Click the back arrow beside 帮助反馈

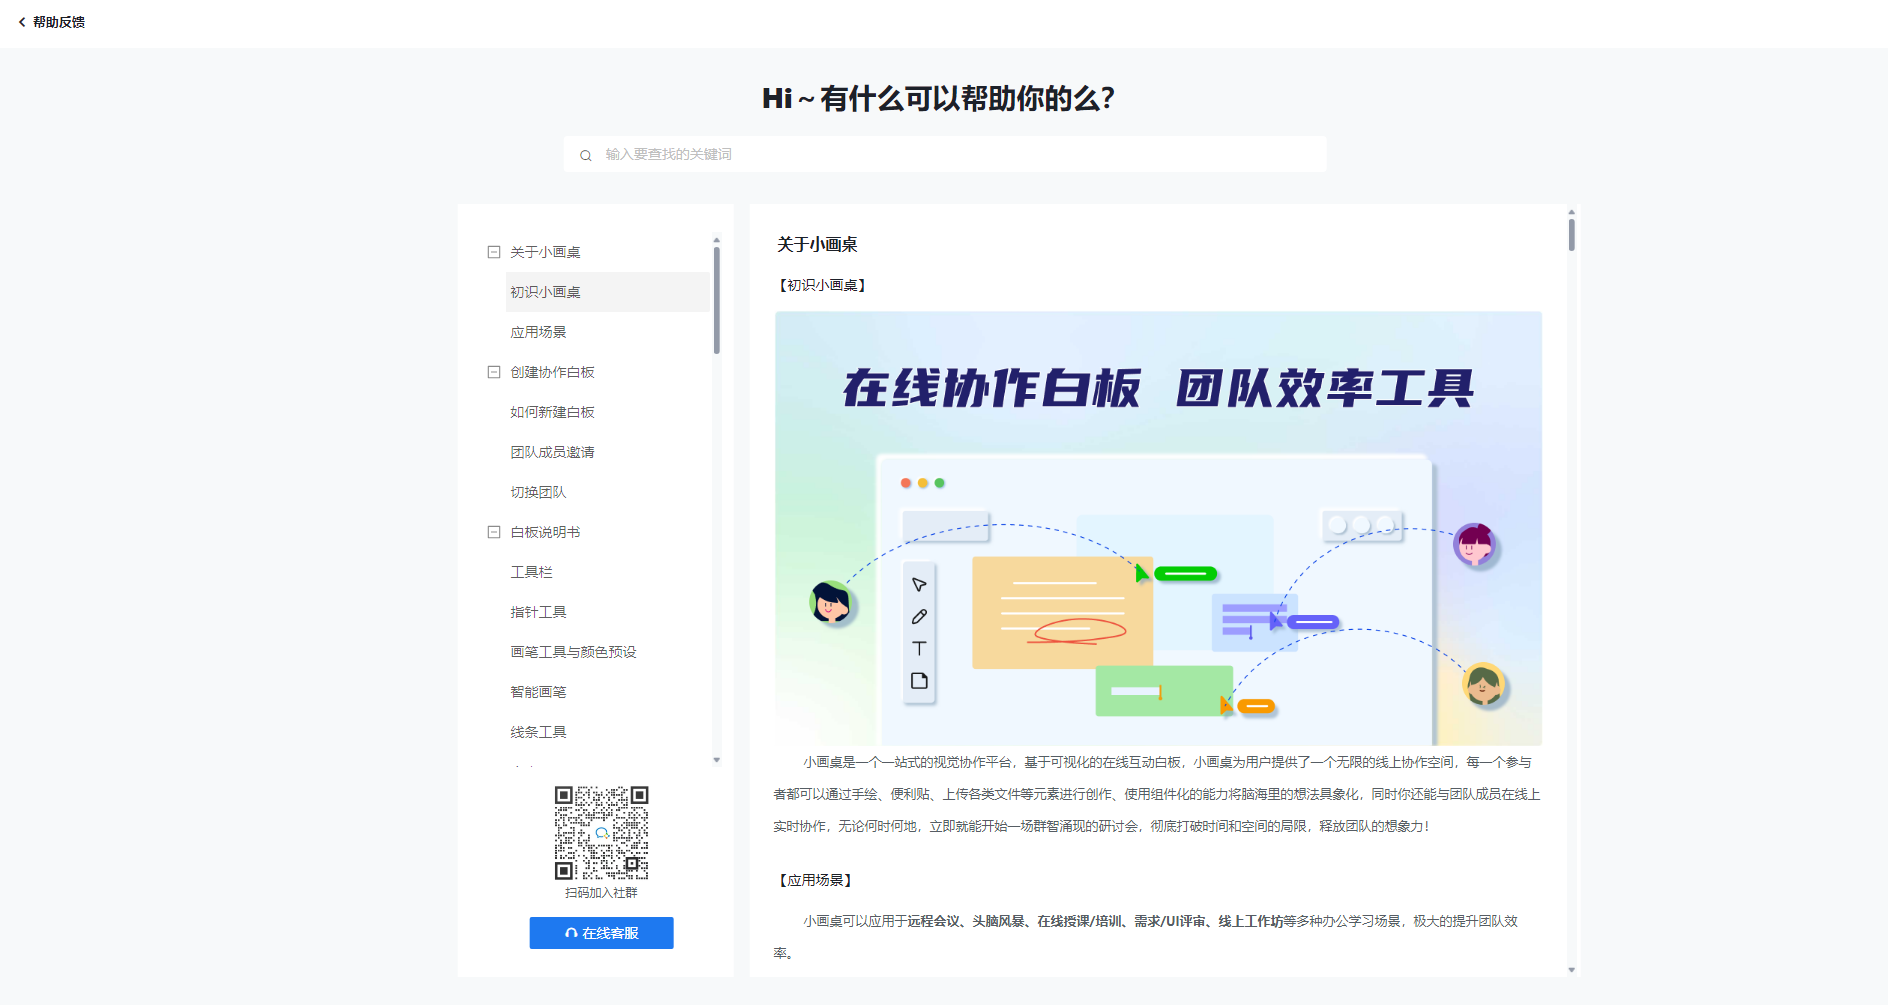pos(22,22)
